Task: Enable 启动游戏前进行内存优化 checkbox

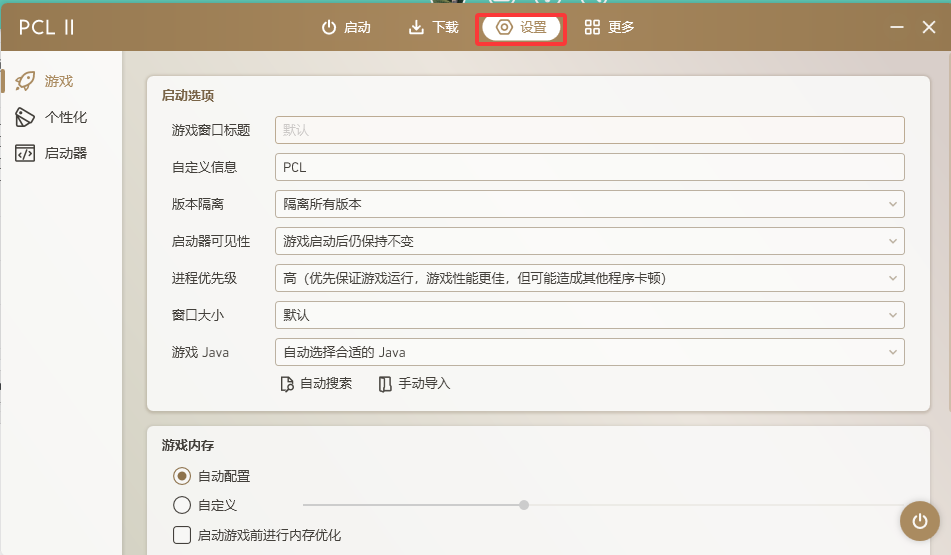Action: pos(182,534)
